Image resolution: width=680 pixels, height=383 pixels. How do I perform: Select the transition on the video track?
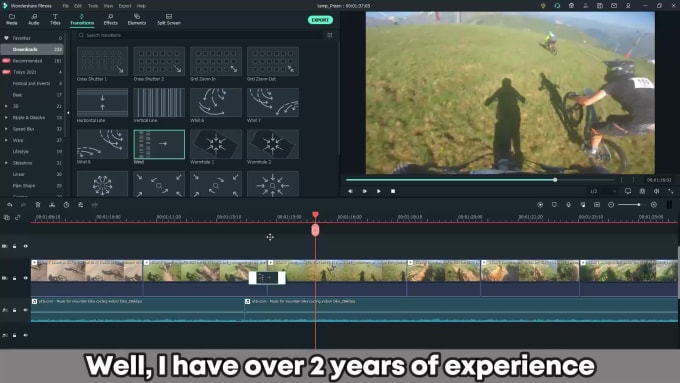[x=267, y=278]
